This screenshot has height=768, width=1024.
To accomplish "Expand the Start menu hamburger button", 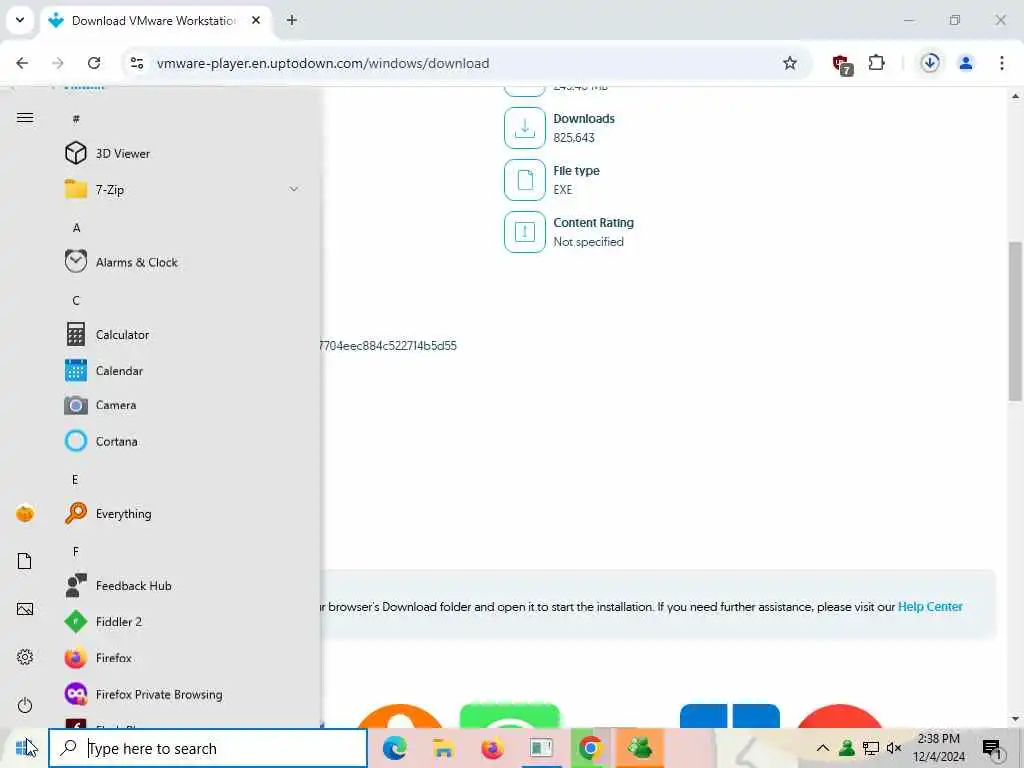I will pyautogui.click(x=25, y=118).
